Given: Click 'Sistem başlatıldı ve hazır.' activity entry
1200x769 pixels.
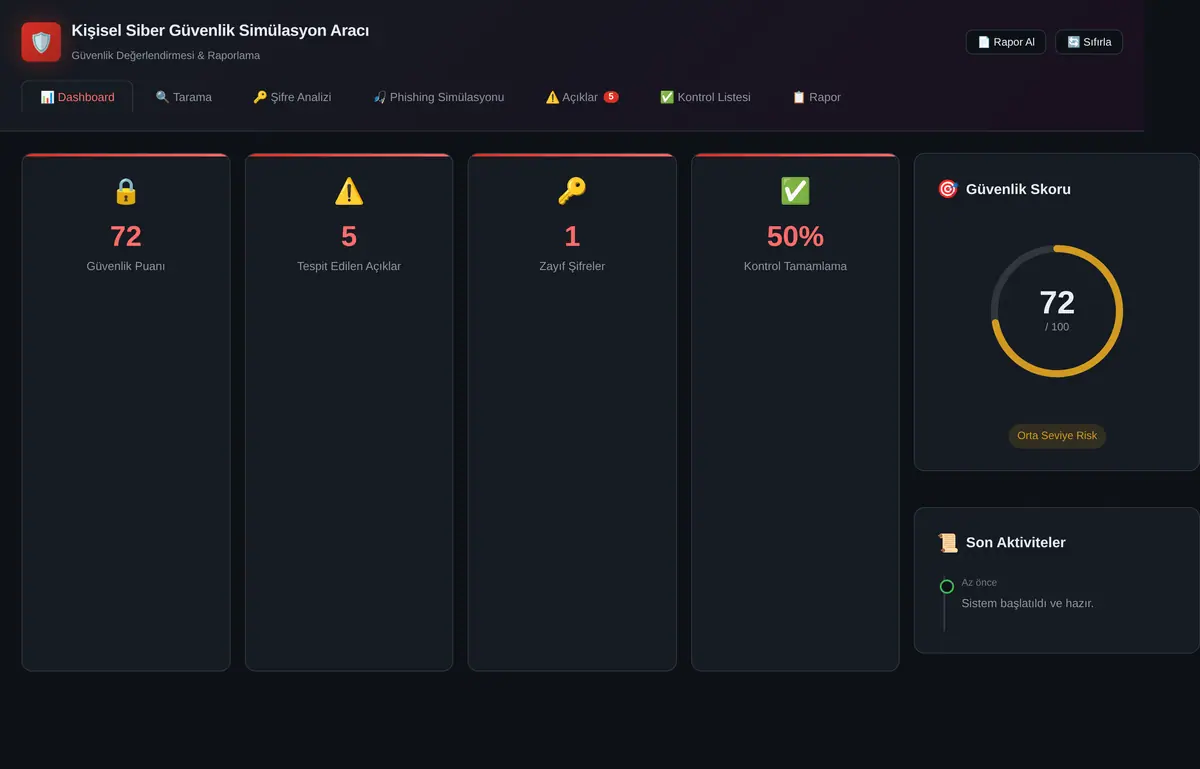Looking at the screenshot, I should coord(1028,603).
